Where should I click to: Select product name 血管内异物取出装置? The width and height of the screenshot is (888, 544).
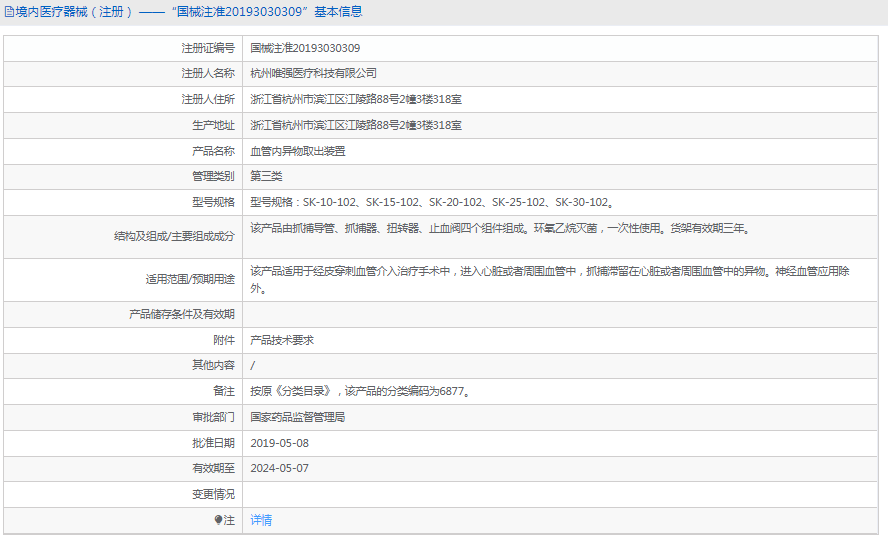point(298,151)
